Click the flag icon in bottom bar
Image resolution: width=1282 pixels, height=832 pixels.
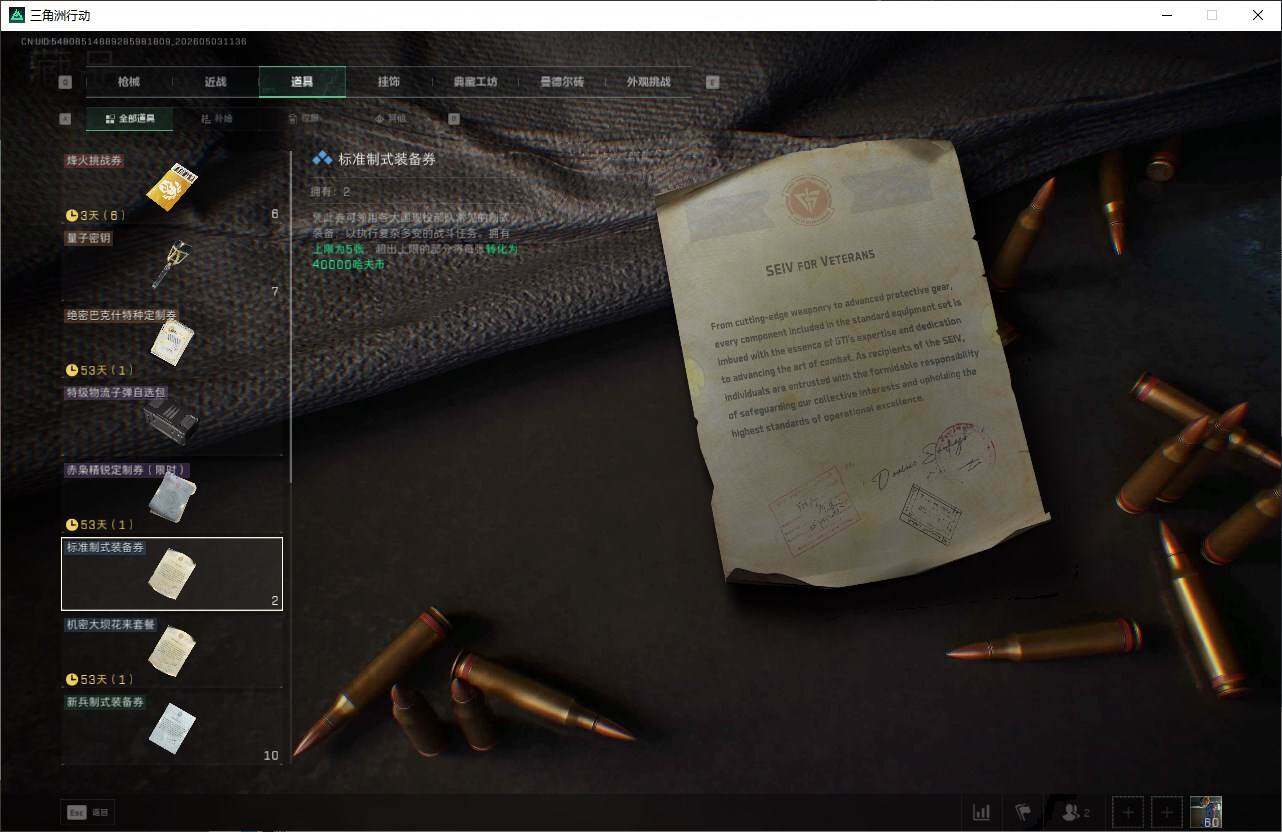coord(1023,812)
